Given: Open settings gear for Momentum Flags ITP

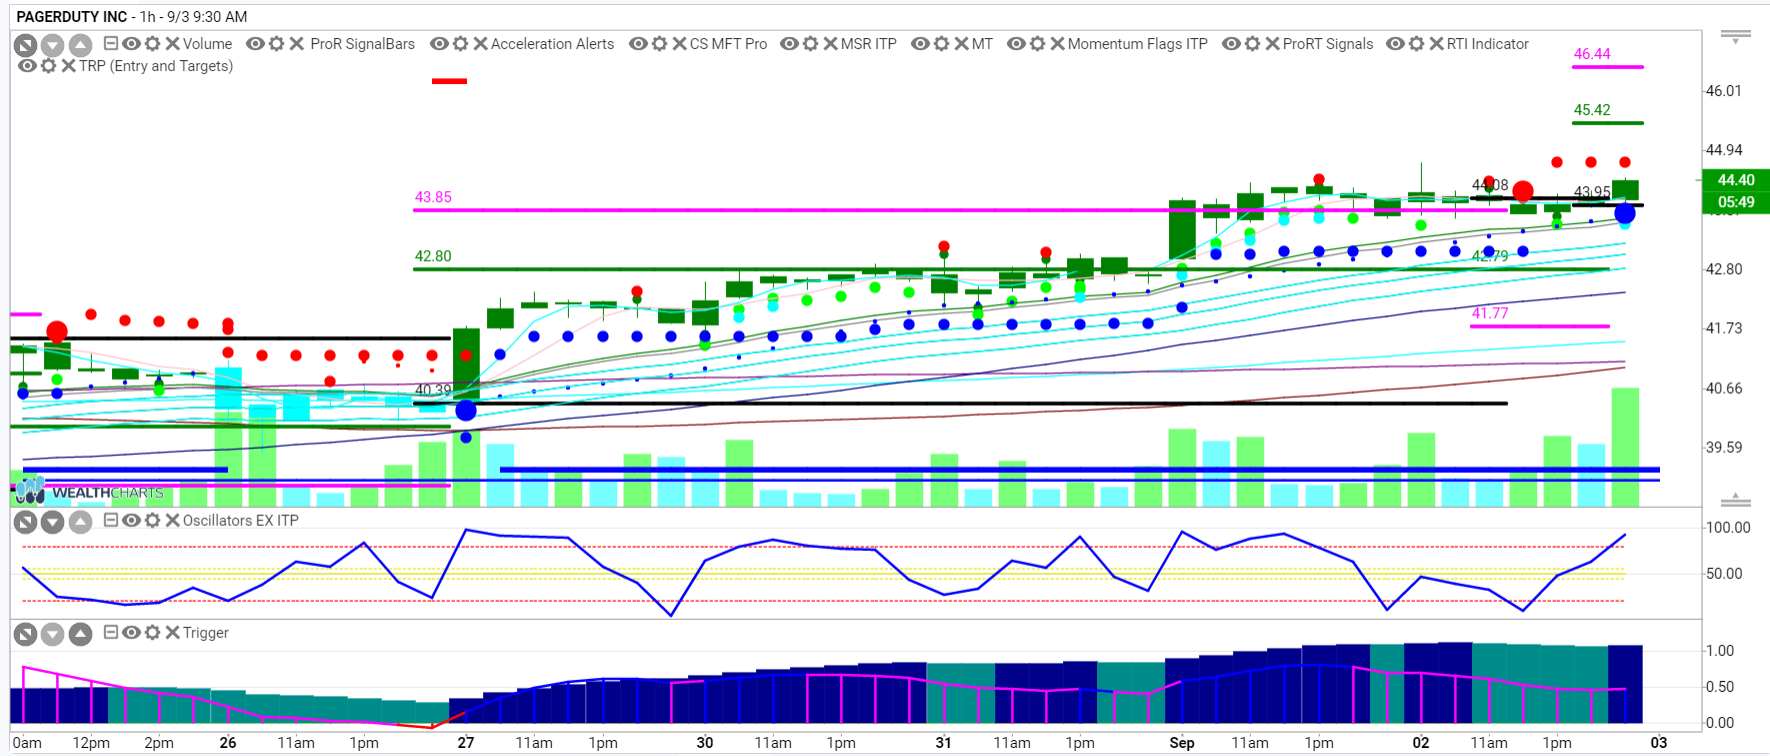Looking at the screenshot, I should pos(1038,44).
